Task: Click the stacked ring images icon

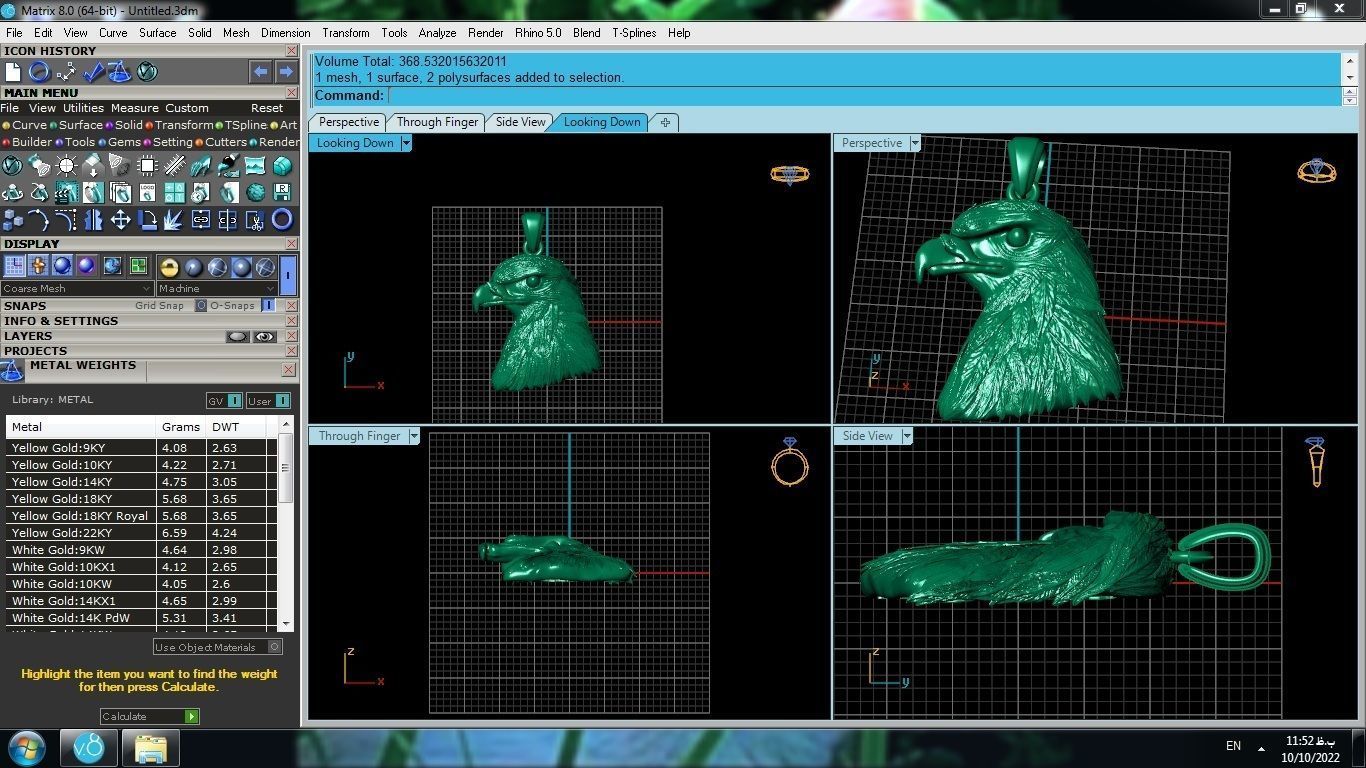Action: [x=120, y=192]
